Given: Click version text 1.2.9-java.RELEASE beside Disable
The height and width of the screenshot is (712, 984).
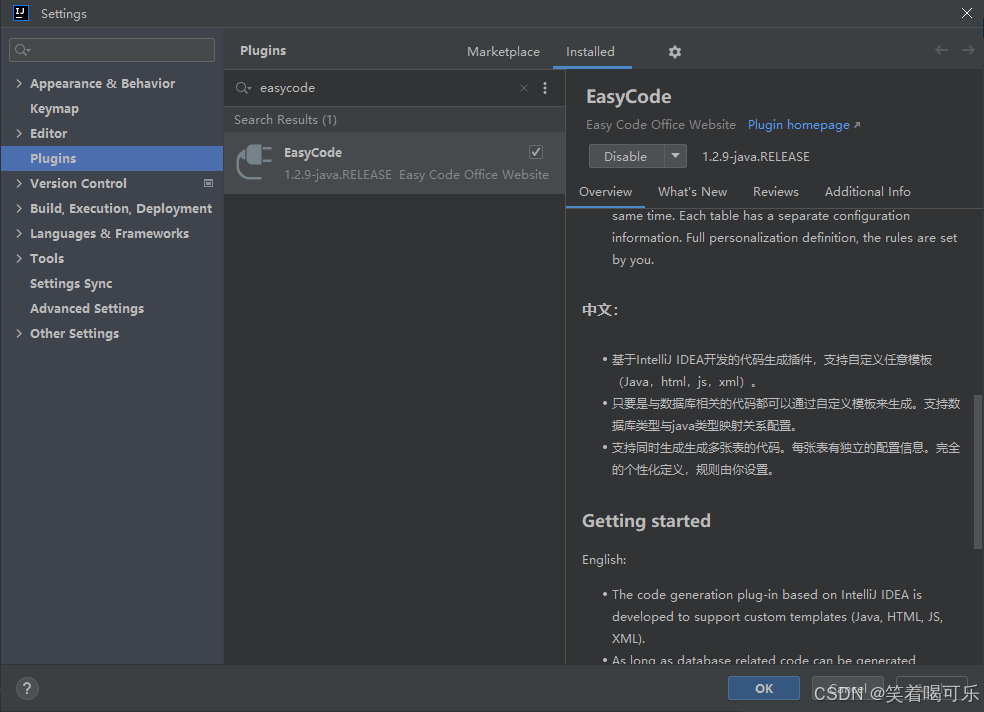Looking at the screenshot, I should coord(756,157).
